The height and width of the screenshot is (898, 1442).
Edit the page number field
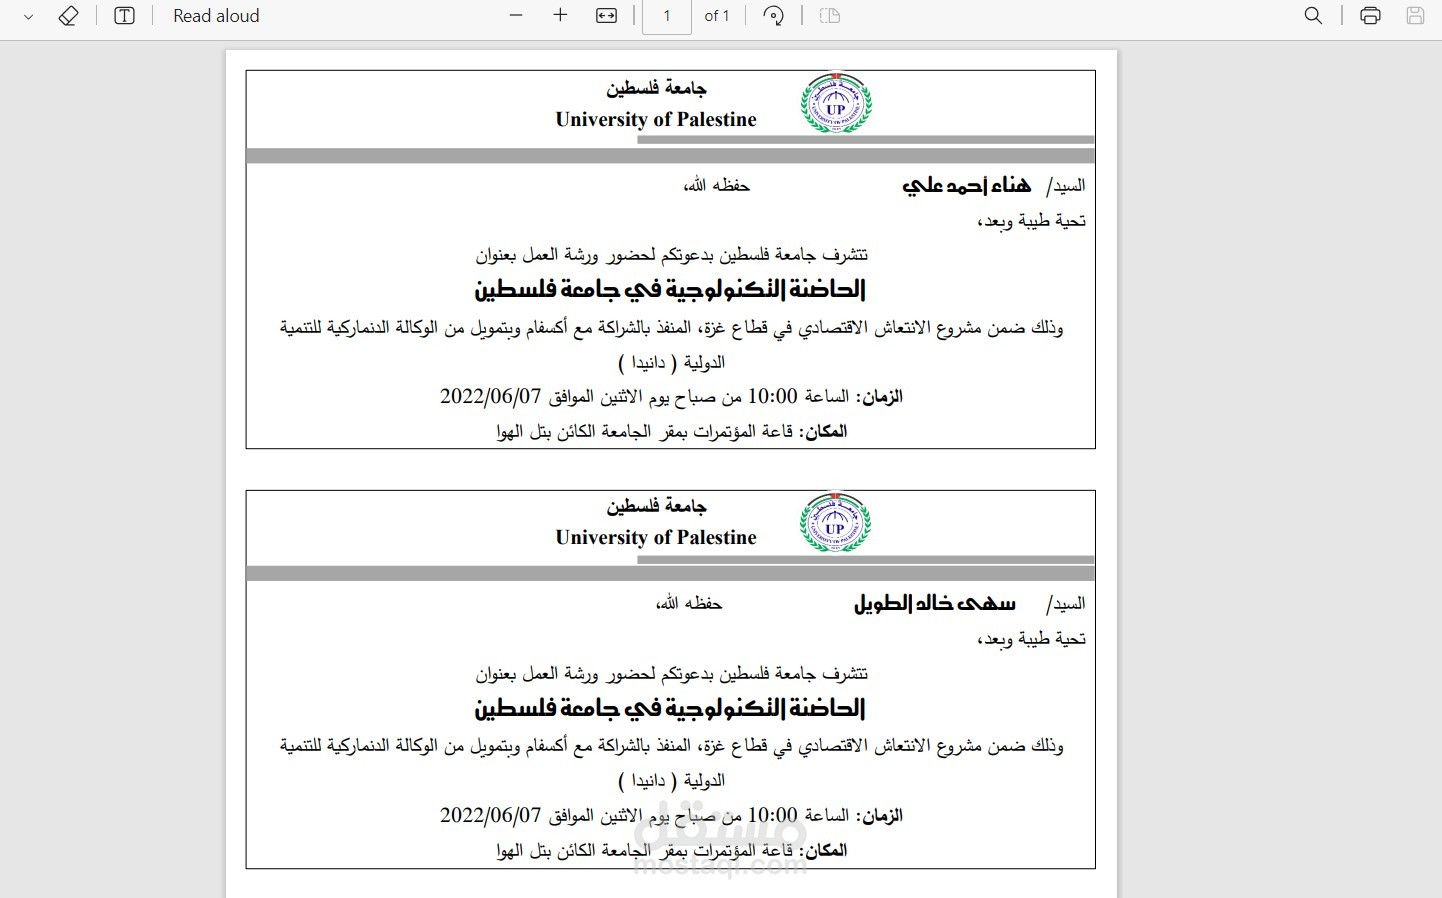click(667, 16)
